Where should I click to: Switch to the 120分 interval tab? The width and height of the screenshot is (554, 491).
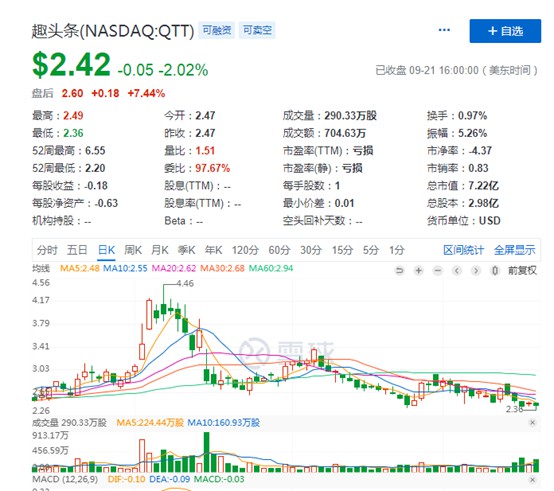(x=245, y=250)
